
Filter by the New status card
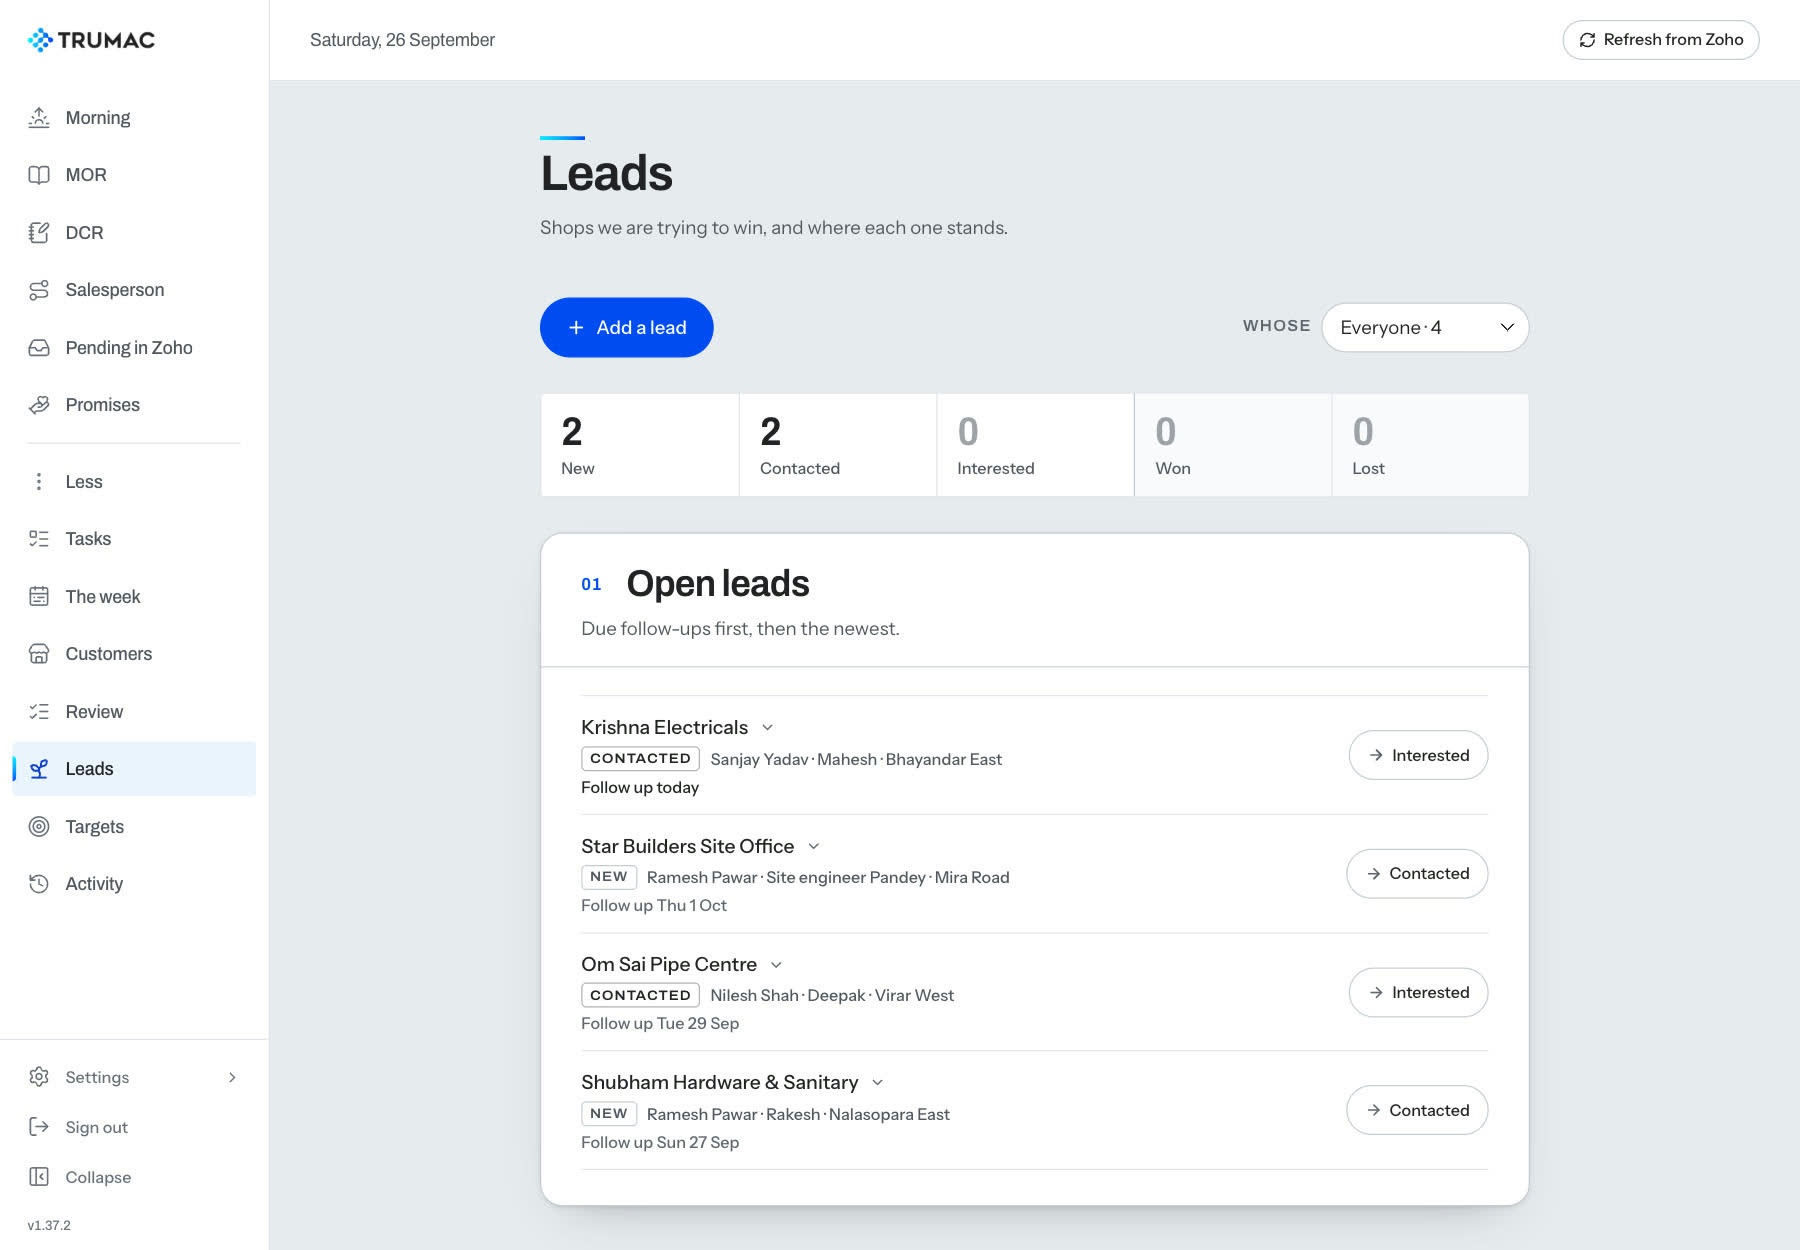pos(640,445)
